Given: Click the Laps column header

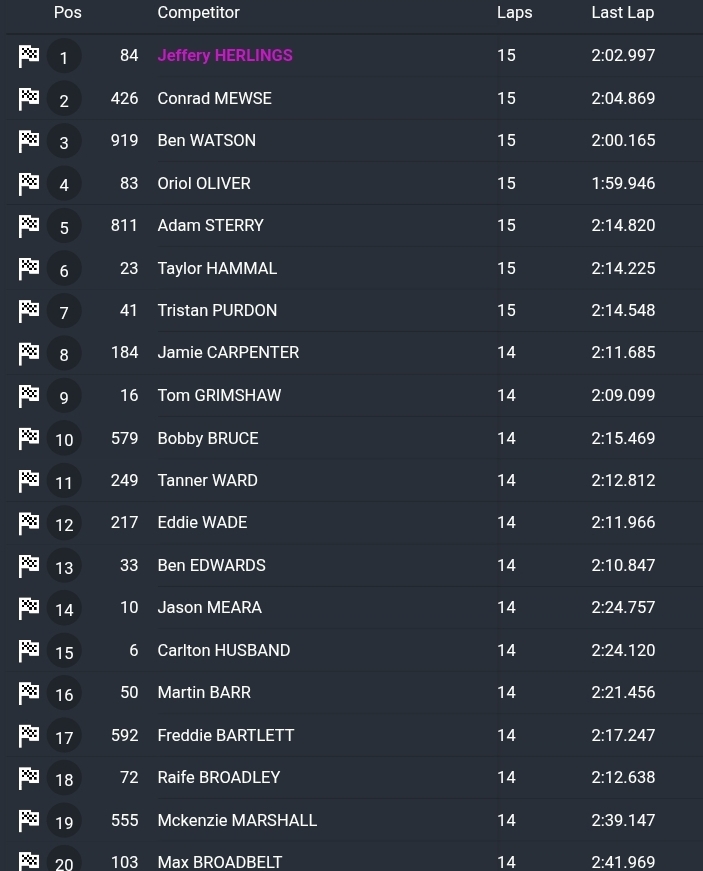Looking at the screenshot, I should [514, 13].
